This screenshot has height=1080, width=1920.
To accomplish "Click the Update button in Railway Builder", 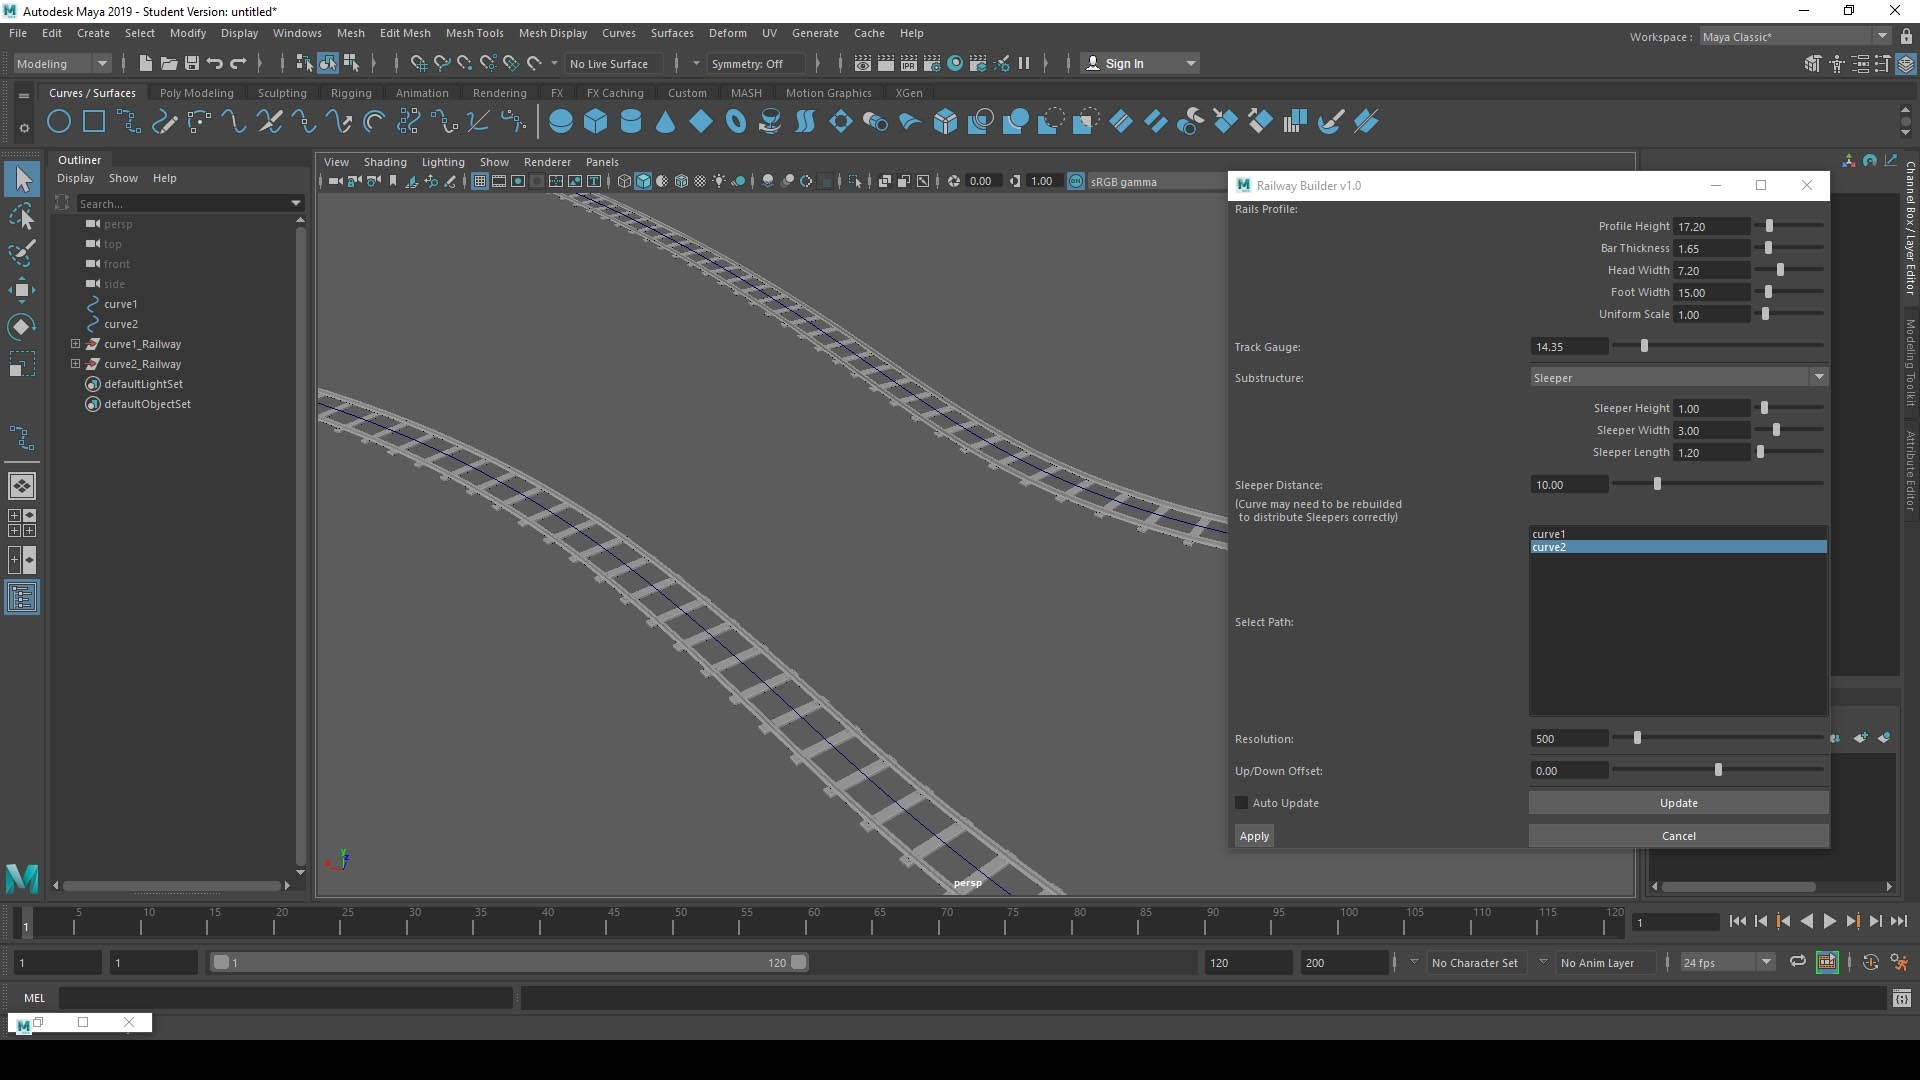I will (1678, 803).
